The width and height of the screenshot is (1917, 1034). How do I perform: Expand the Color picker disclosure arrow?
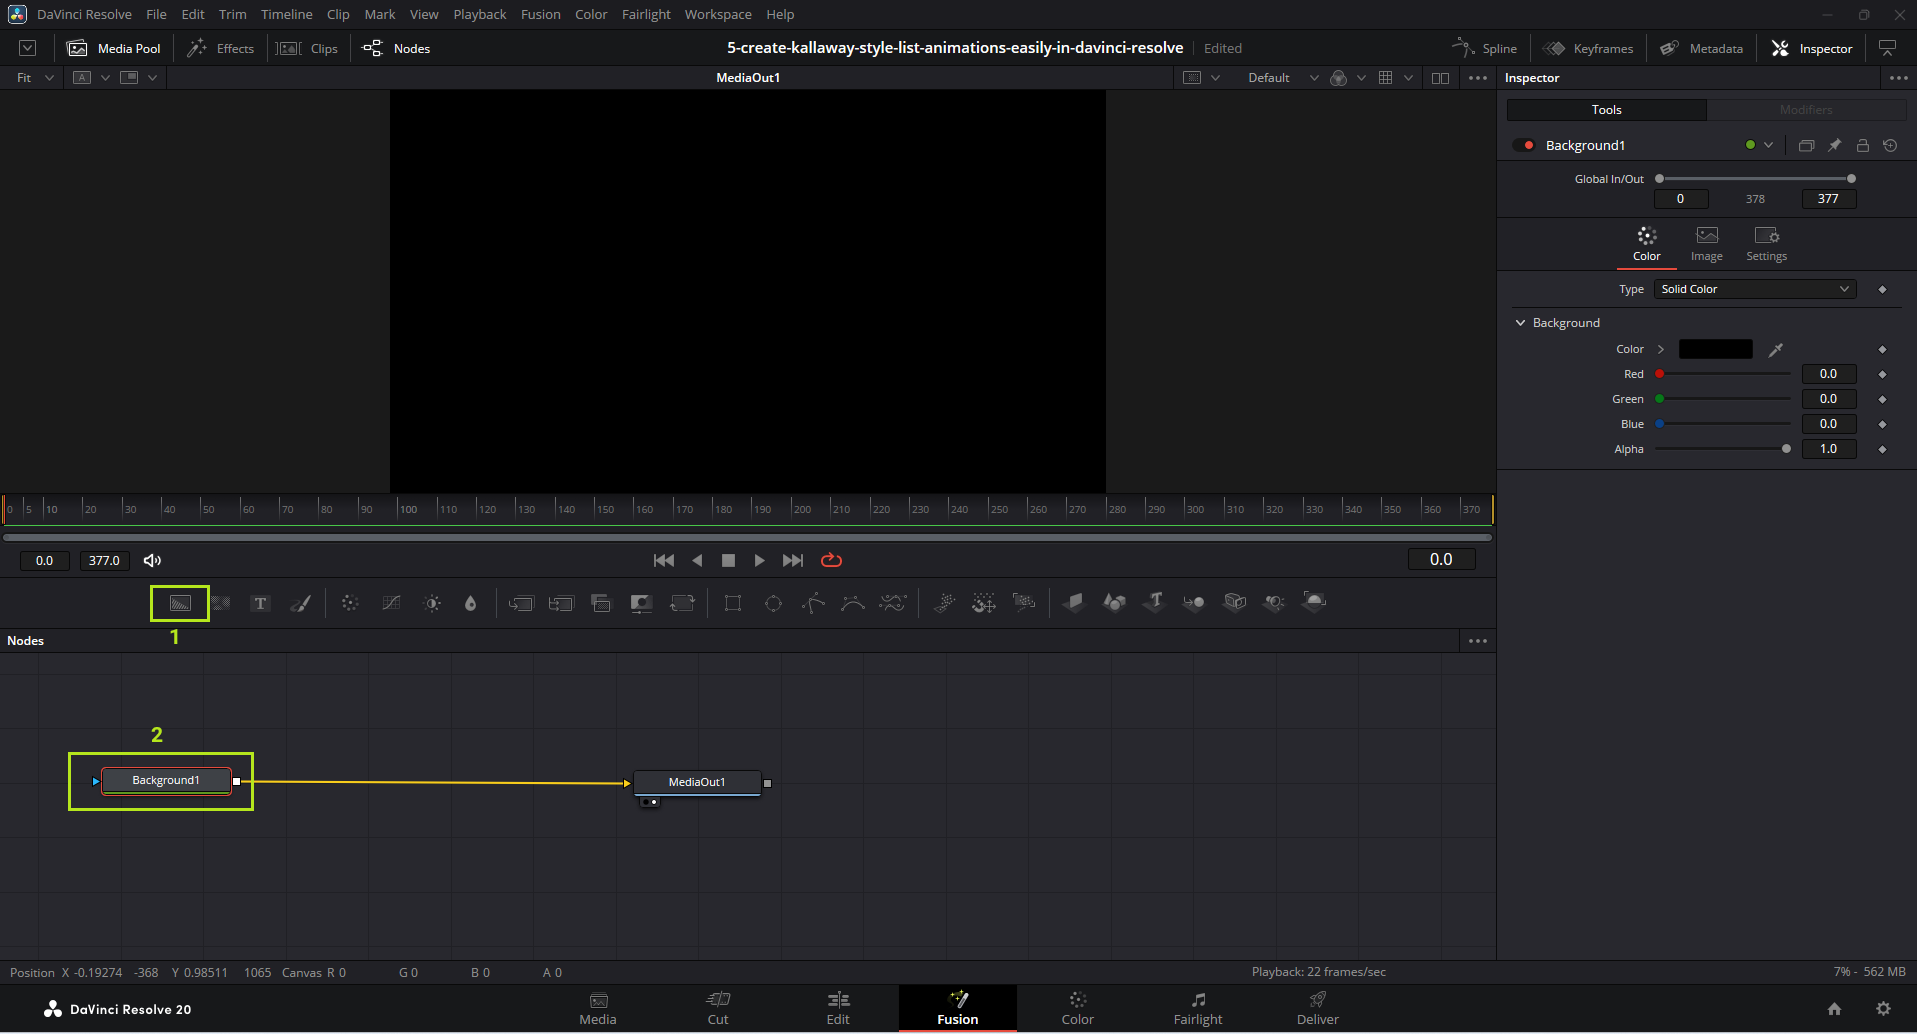pos(1661,349)
